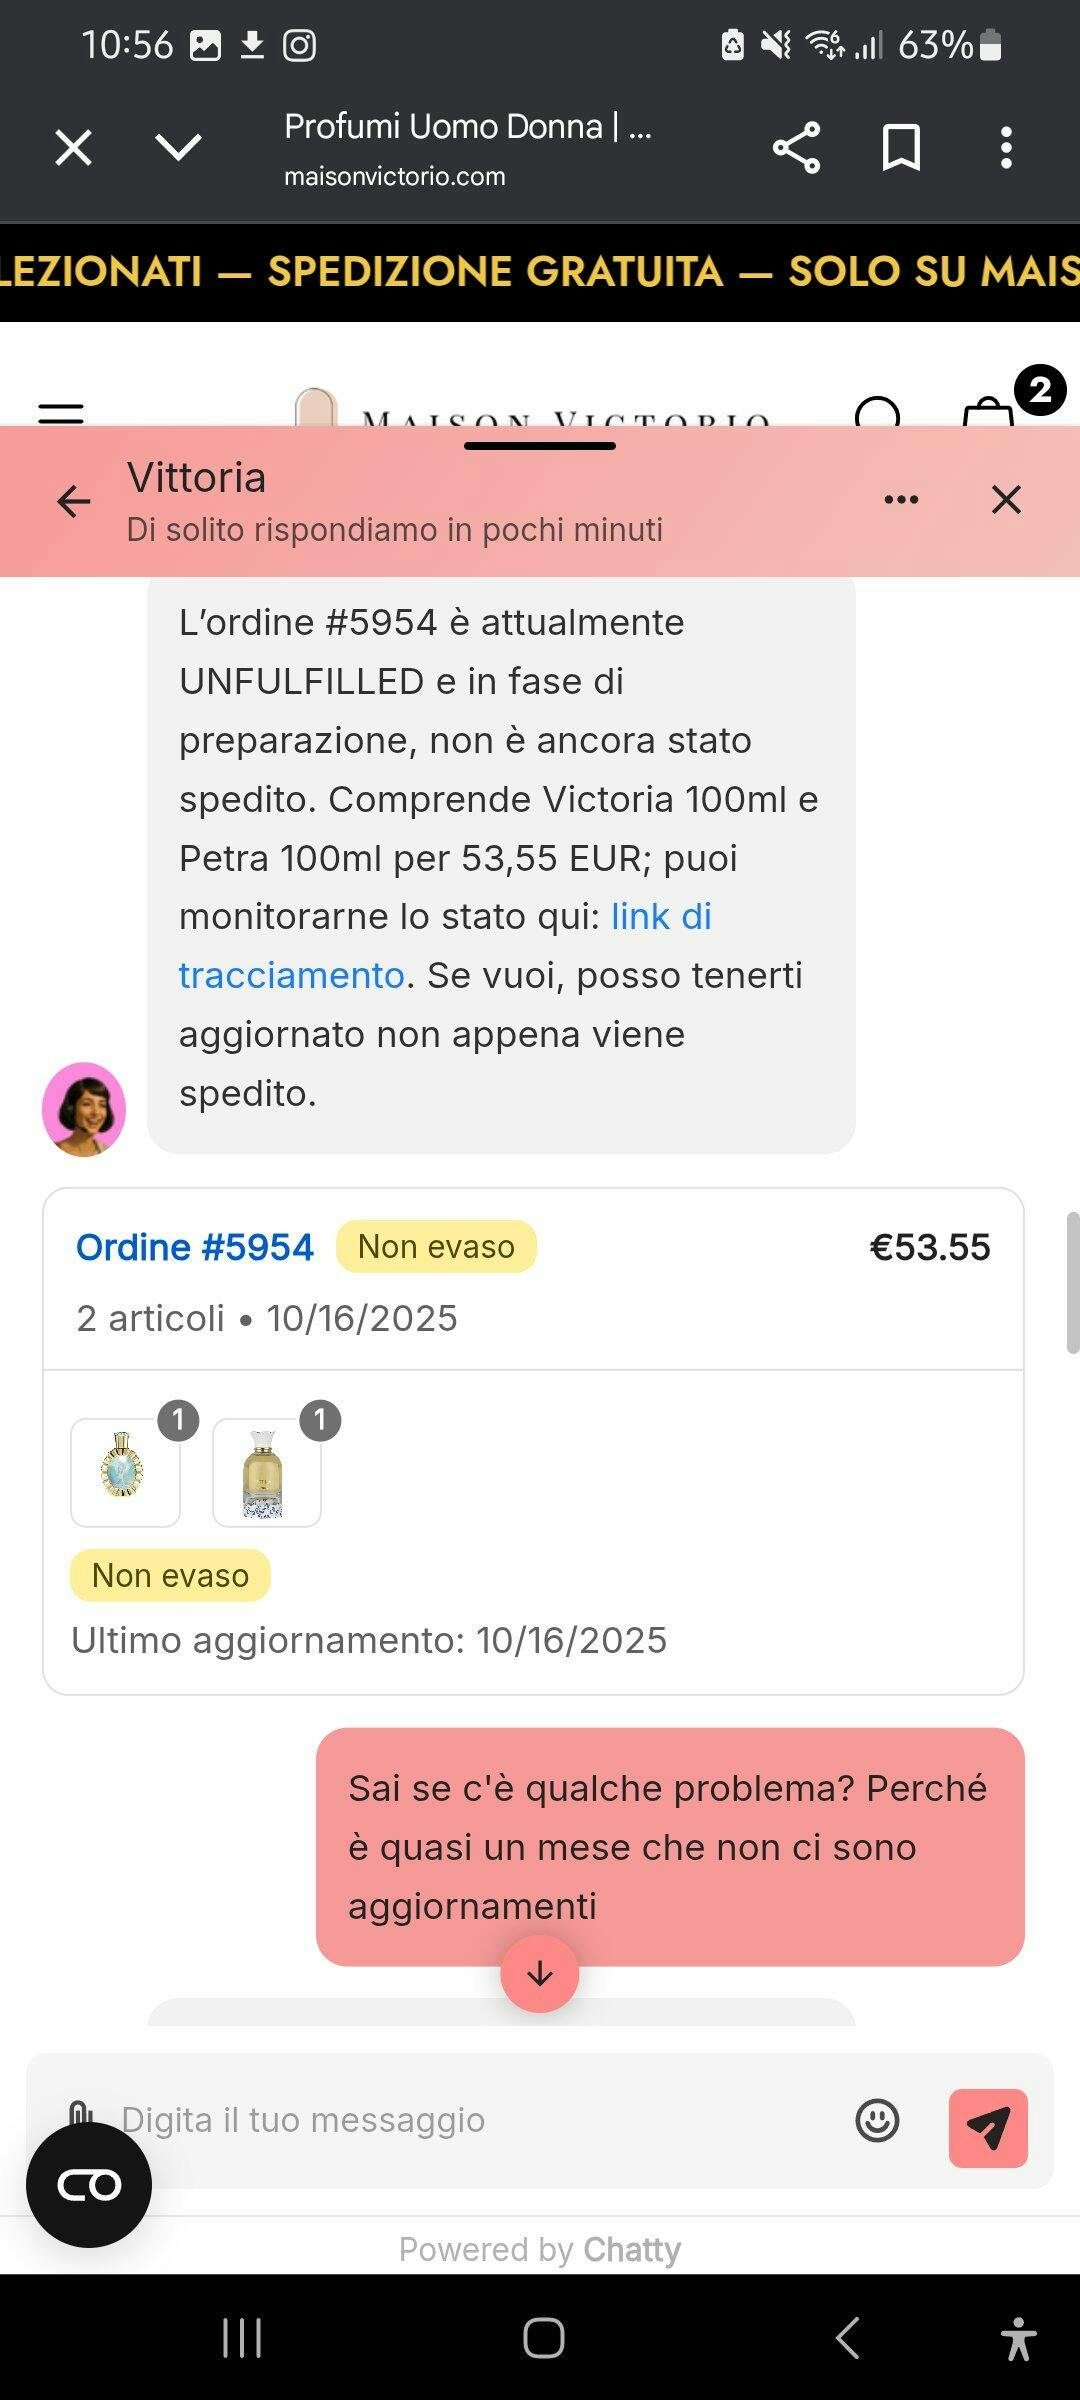Open the hamburger navigation menu
This screenshot has width=1080, height=2400.
point(61,412)
